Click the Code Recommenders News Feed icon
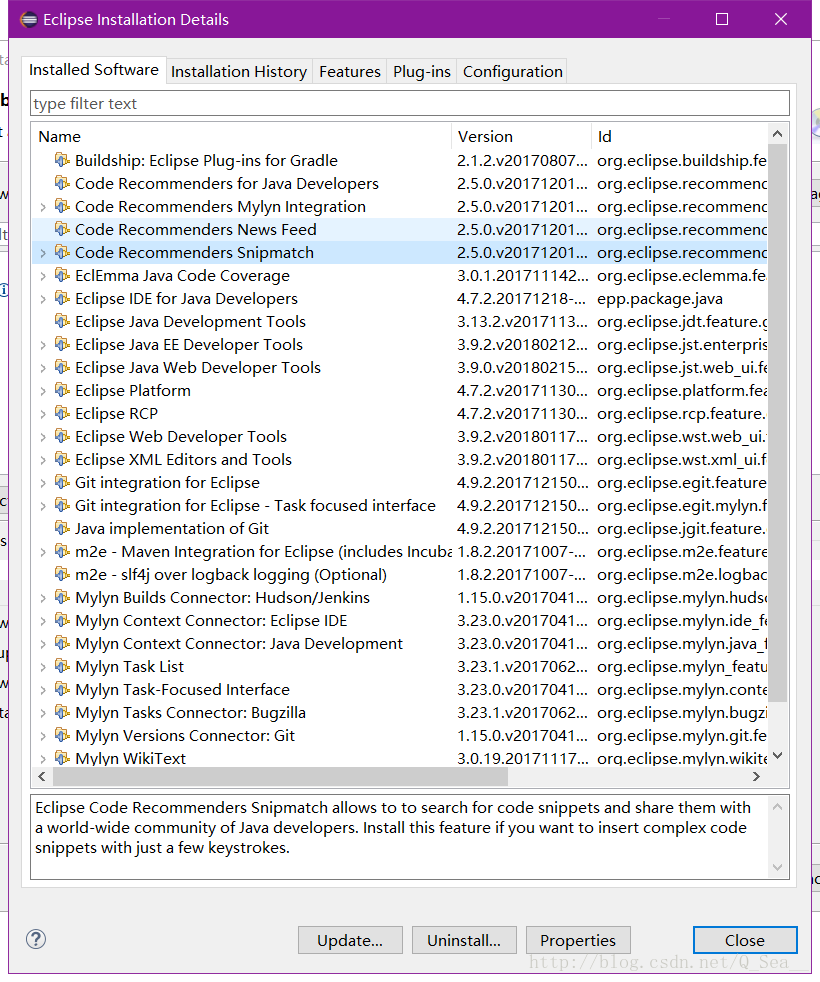This screenshot has height=982, width=820. click(x=62, y=229)
